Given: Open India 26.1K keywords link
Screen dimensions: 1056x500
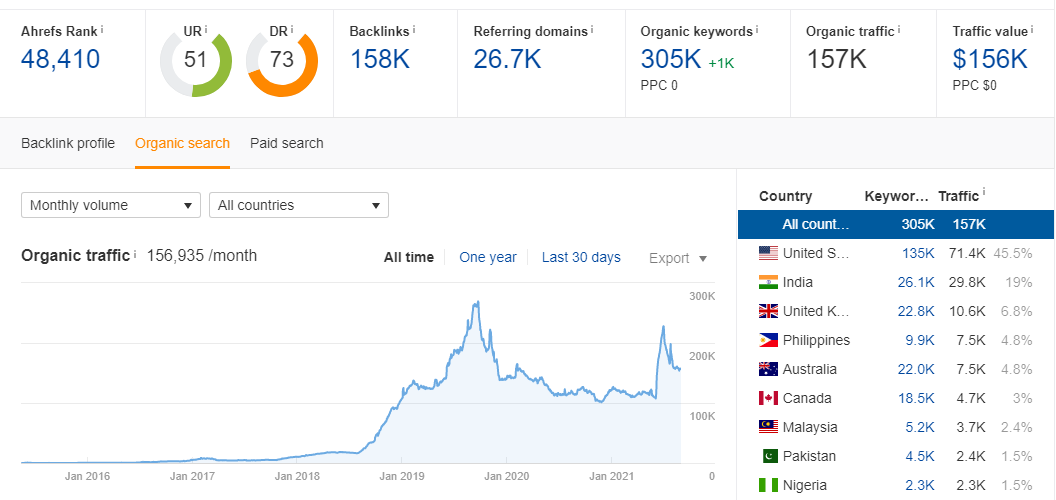Looking at the screenshot, I should click(x=916, y=282).
